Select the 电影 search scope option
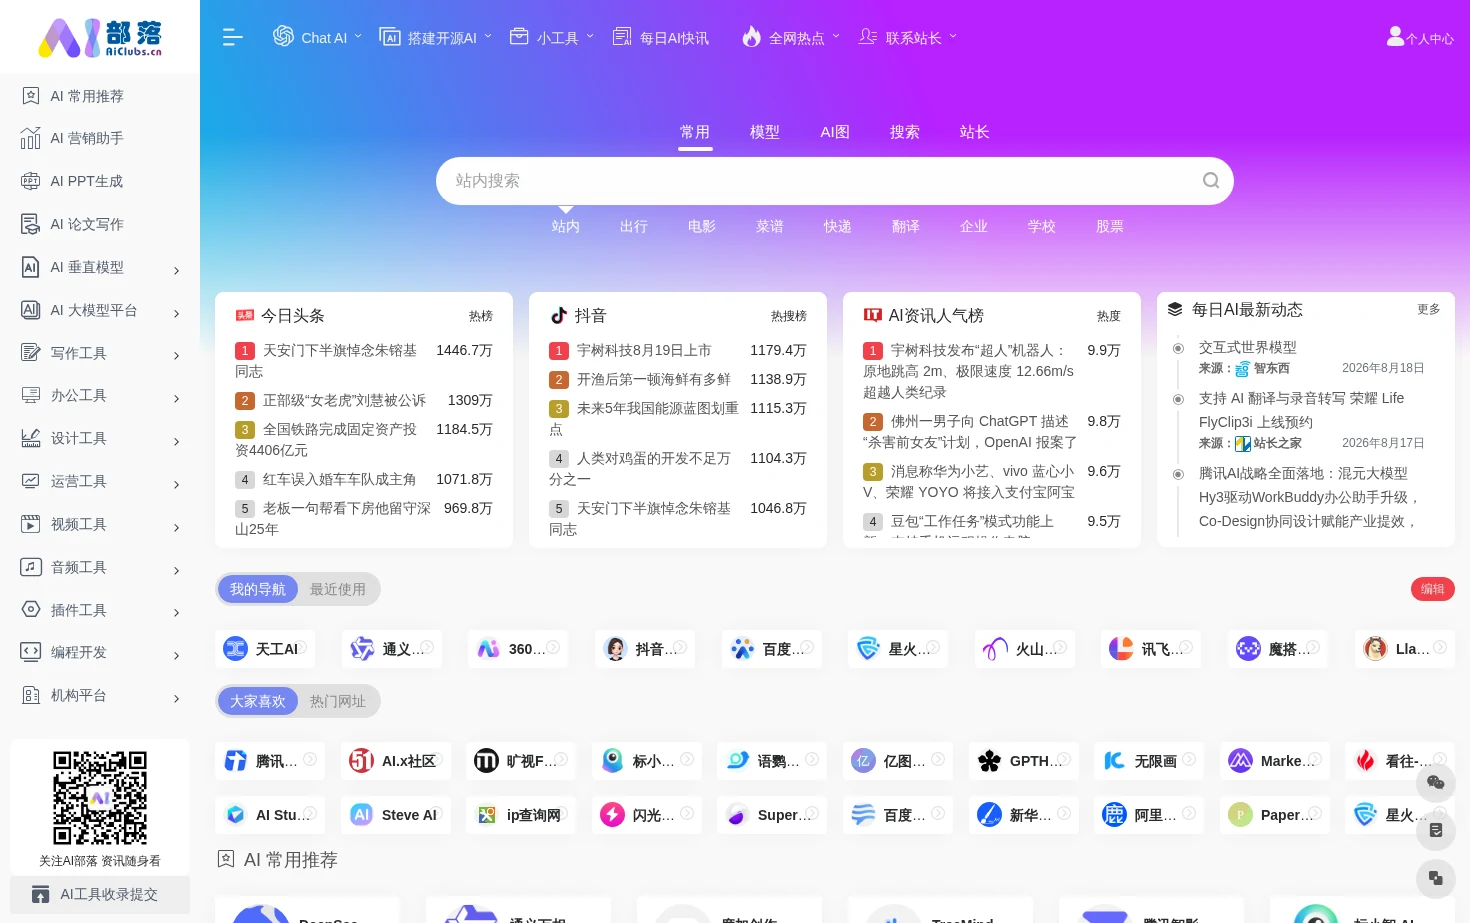This screenshot has height=923, width=1470. [702, 227]
